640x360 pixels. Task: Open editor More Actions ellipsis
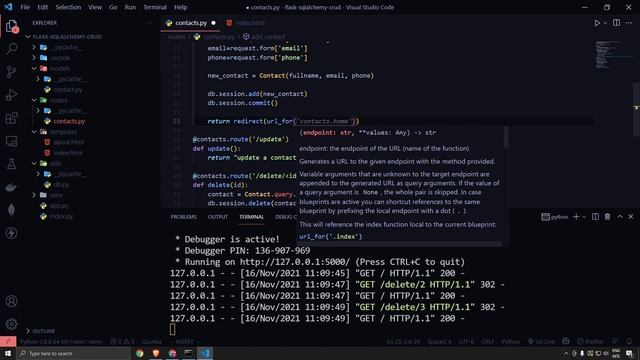pos(629,23)
